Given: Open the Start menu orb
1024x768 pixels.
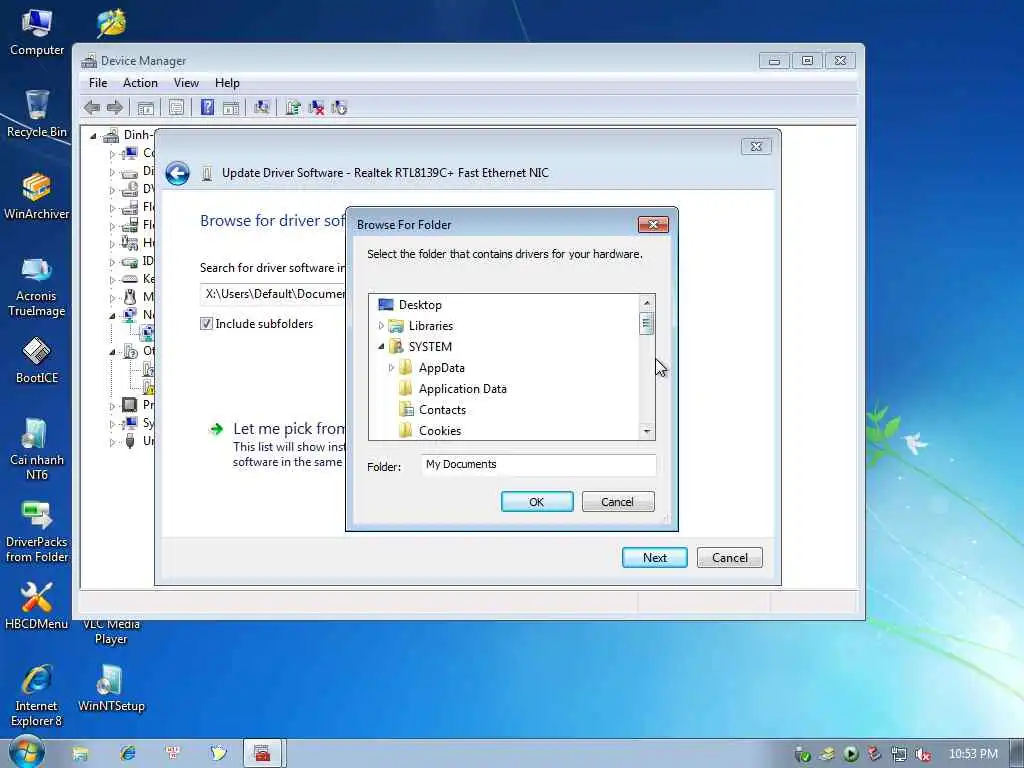Looking at the screenshot, I should (x=27, y=752).
